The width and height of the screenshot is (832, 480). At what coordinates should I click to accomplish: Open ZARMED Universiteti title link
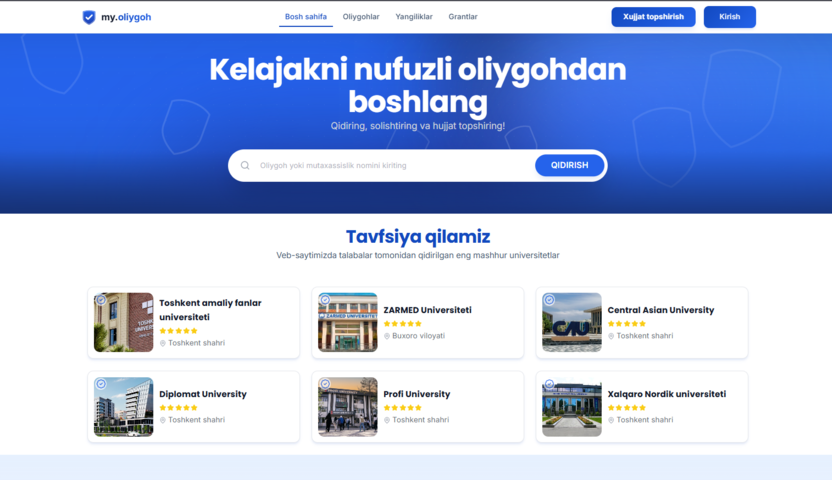[427, 310]
